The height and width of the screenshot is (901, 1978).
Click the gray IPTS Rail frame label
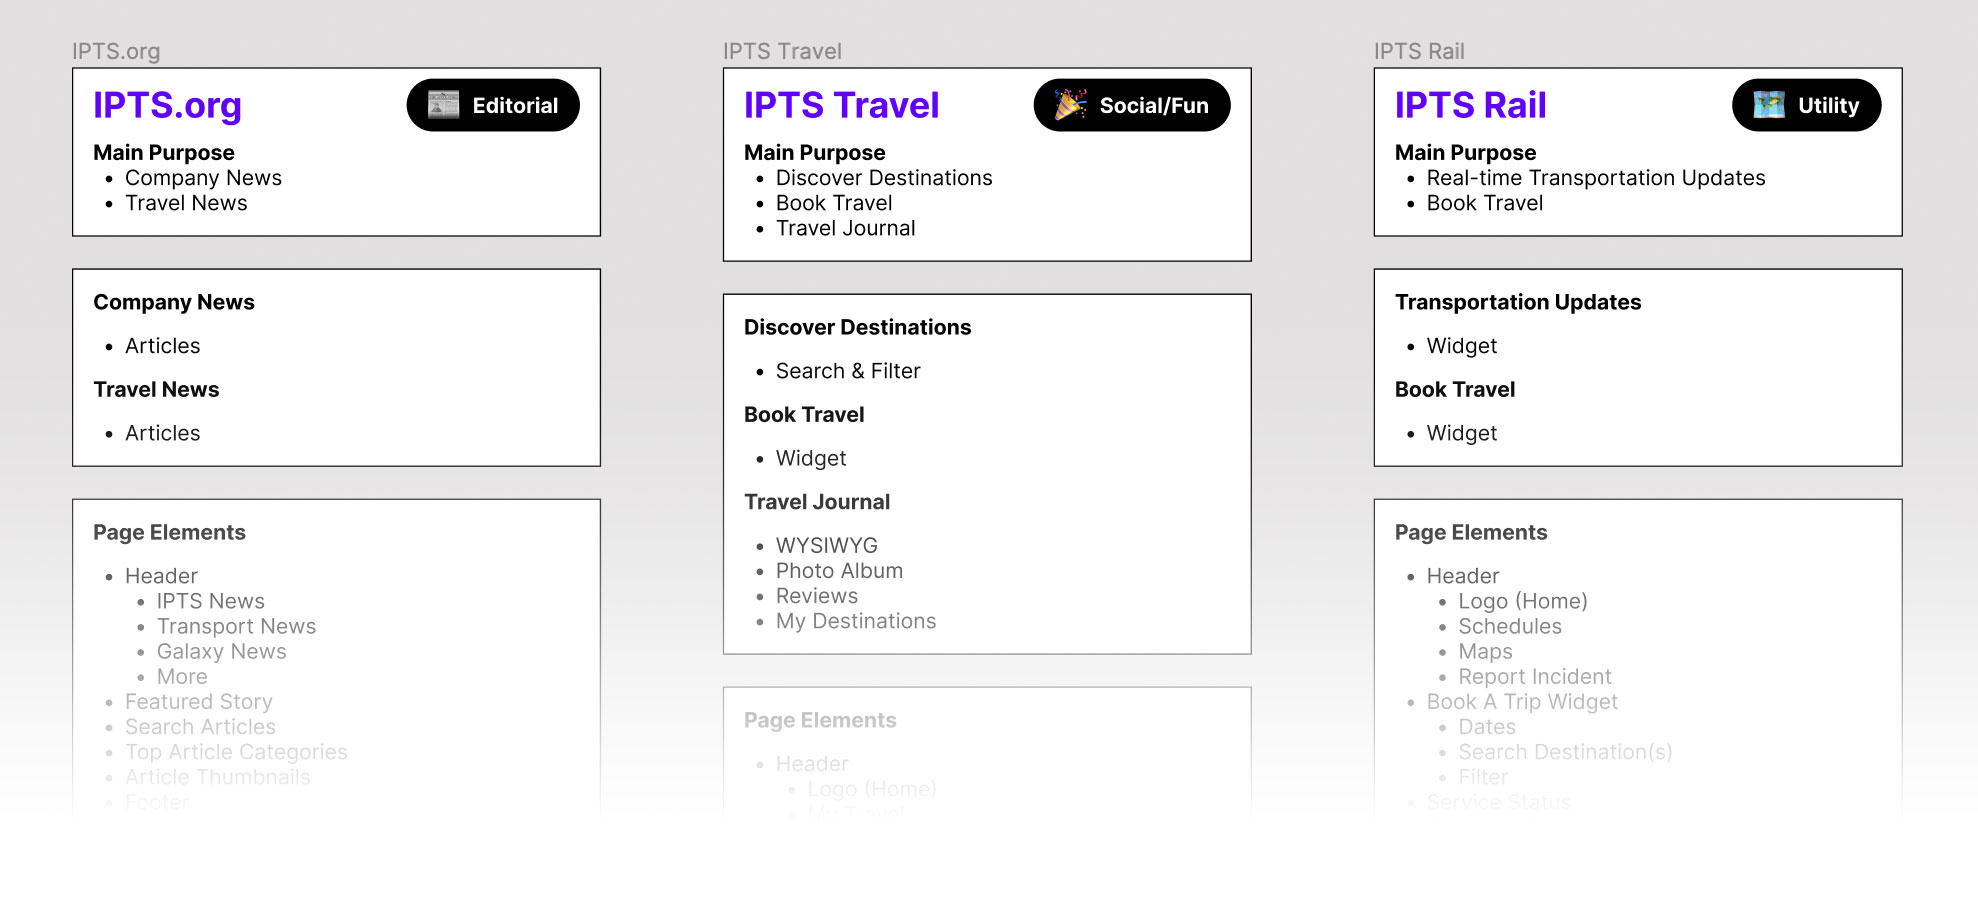pyautogui.click(x=1418, y=51)
